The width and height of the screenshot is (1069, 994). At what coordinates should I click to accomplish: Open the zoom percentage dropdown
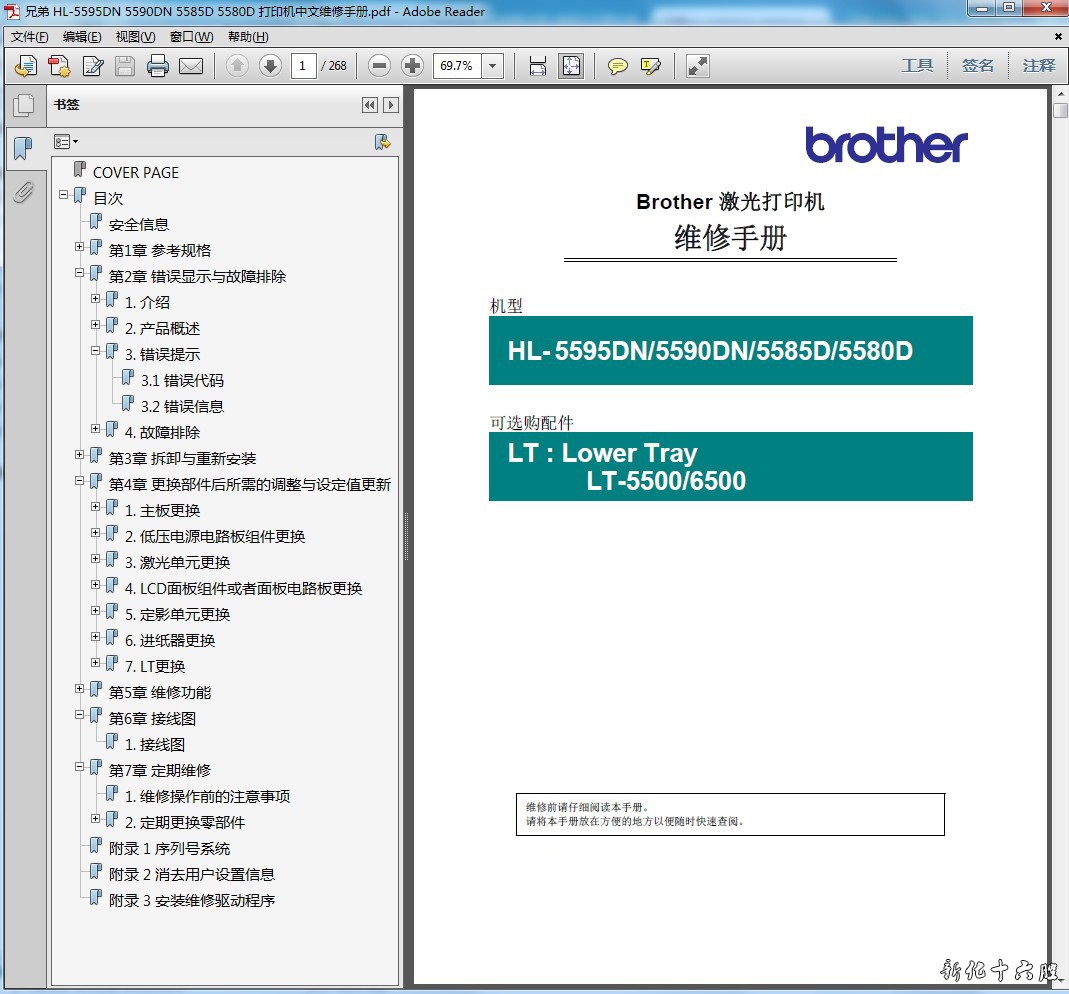493,66
